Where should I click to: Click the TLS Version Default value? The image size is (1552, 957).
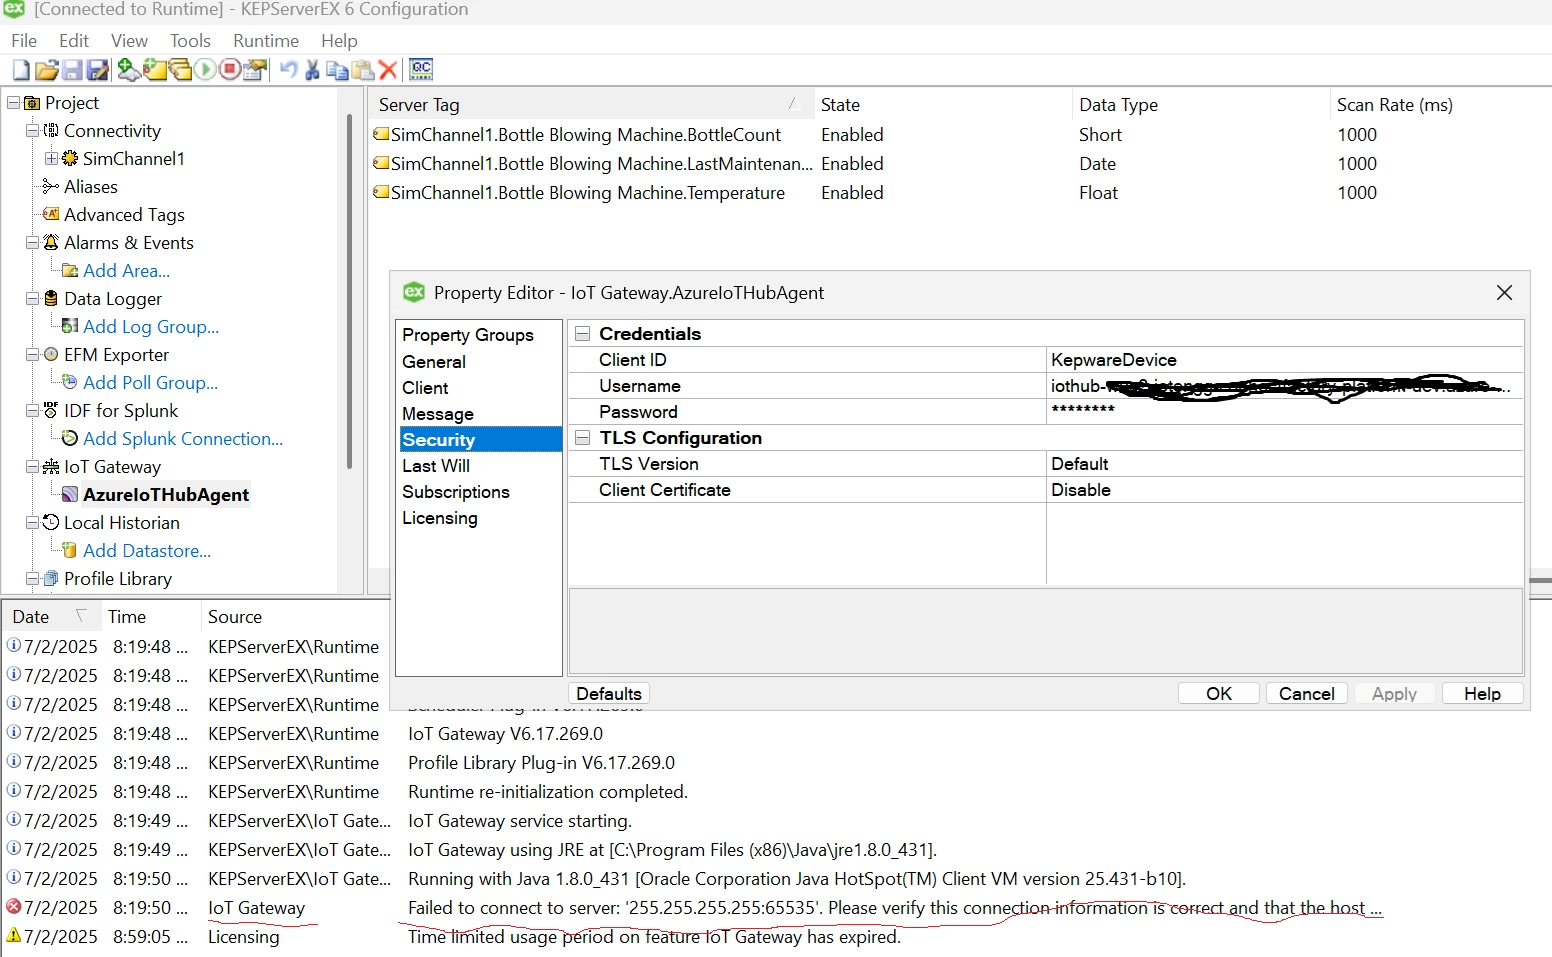pyautogui.click(x=1285, y=464)
